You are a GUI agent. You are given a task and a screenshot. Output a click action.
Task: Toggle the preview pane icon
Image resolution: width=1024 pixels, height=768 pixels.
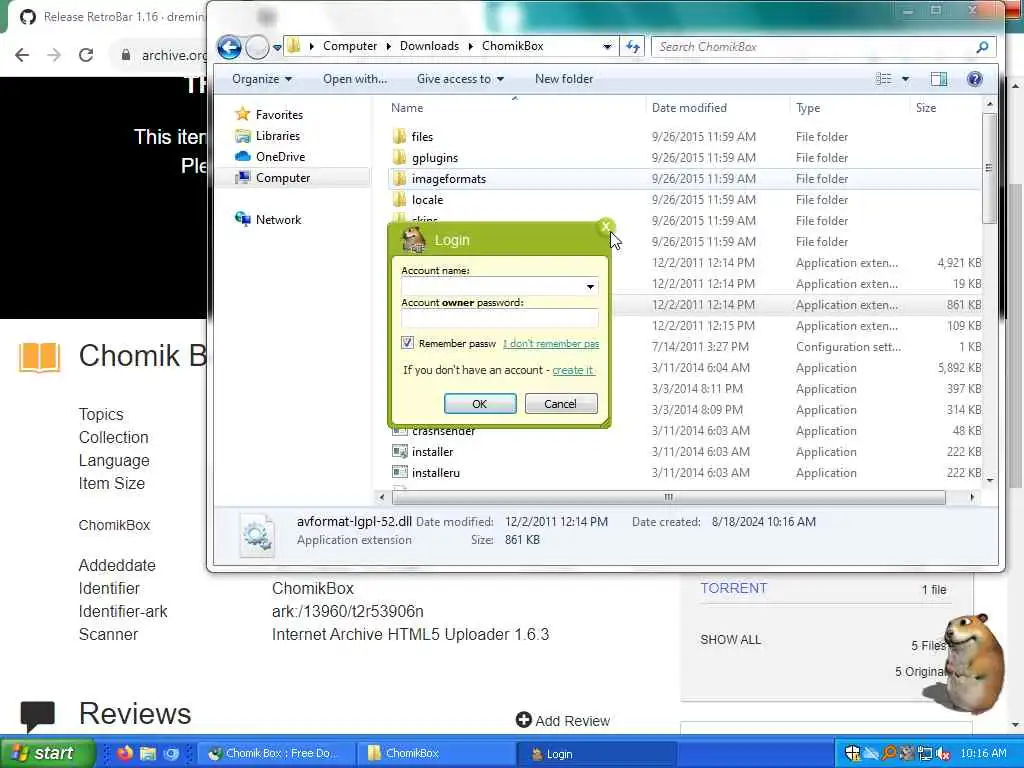[x=938, y=79]
